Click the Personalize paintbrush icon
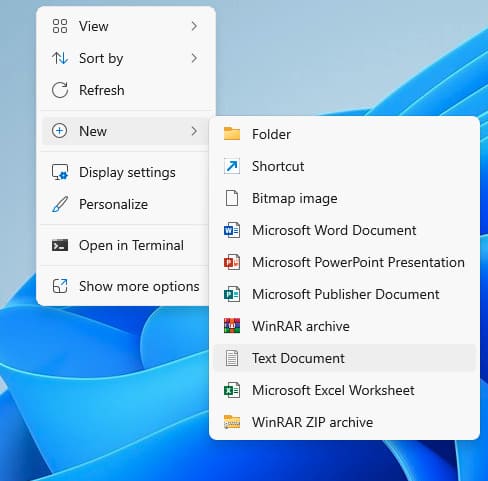This screenshot has height=481, width=488. pos(60,204)
